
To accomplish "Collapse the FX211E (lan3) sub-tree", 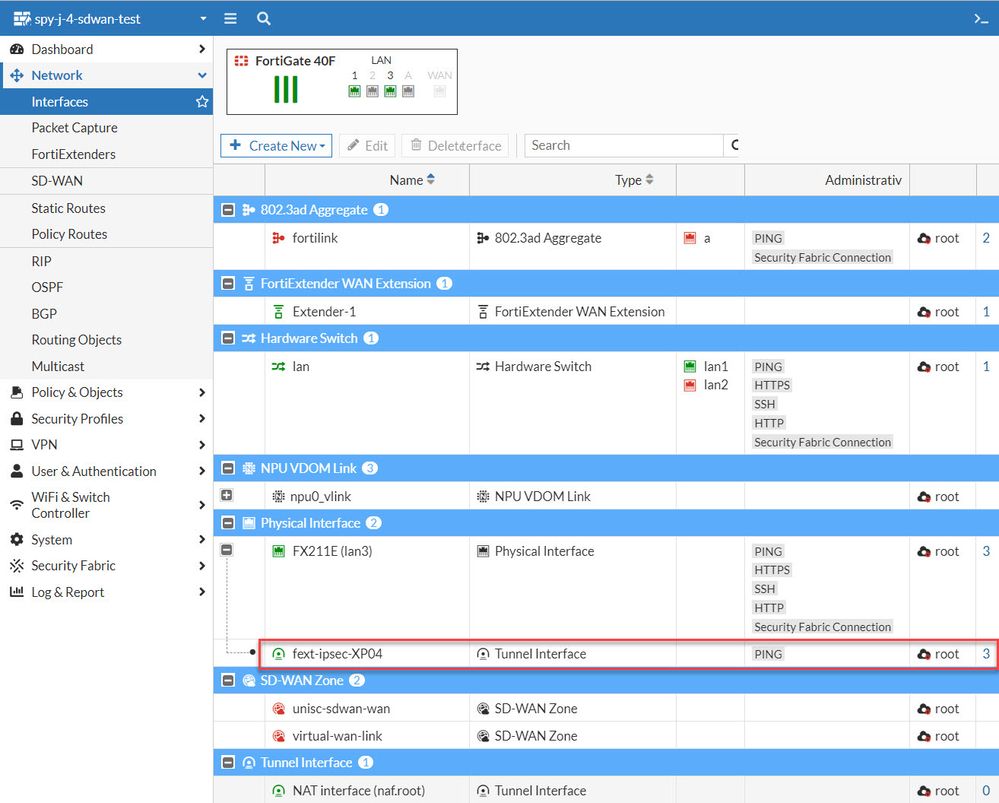I will coord(227,551).
